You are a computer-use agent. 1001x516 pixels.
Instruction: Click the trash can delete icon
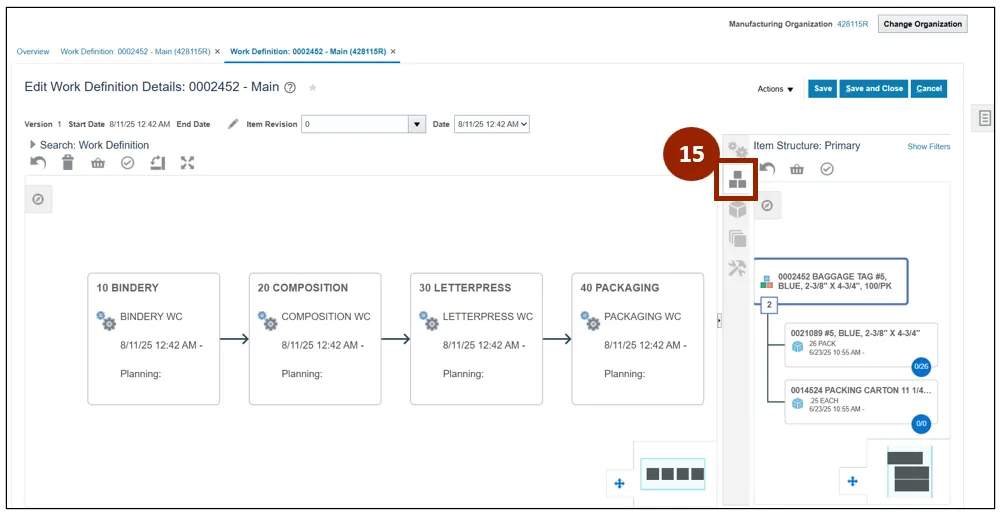(x=68, y=163)
